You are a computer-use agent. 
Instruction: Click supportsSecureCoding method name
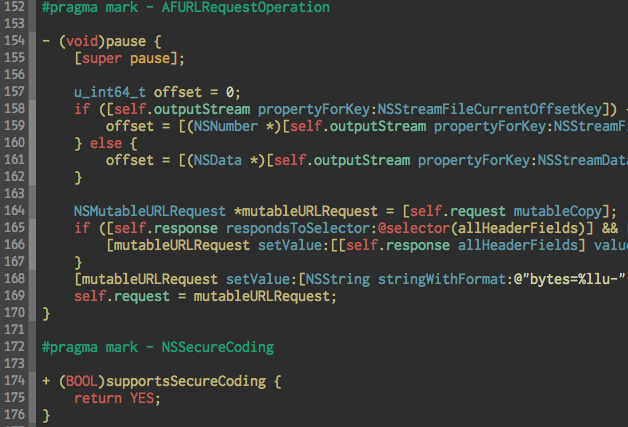point(186,381)
